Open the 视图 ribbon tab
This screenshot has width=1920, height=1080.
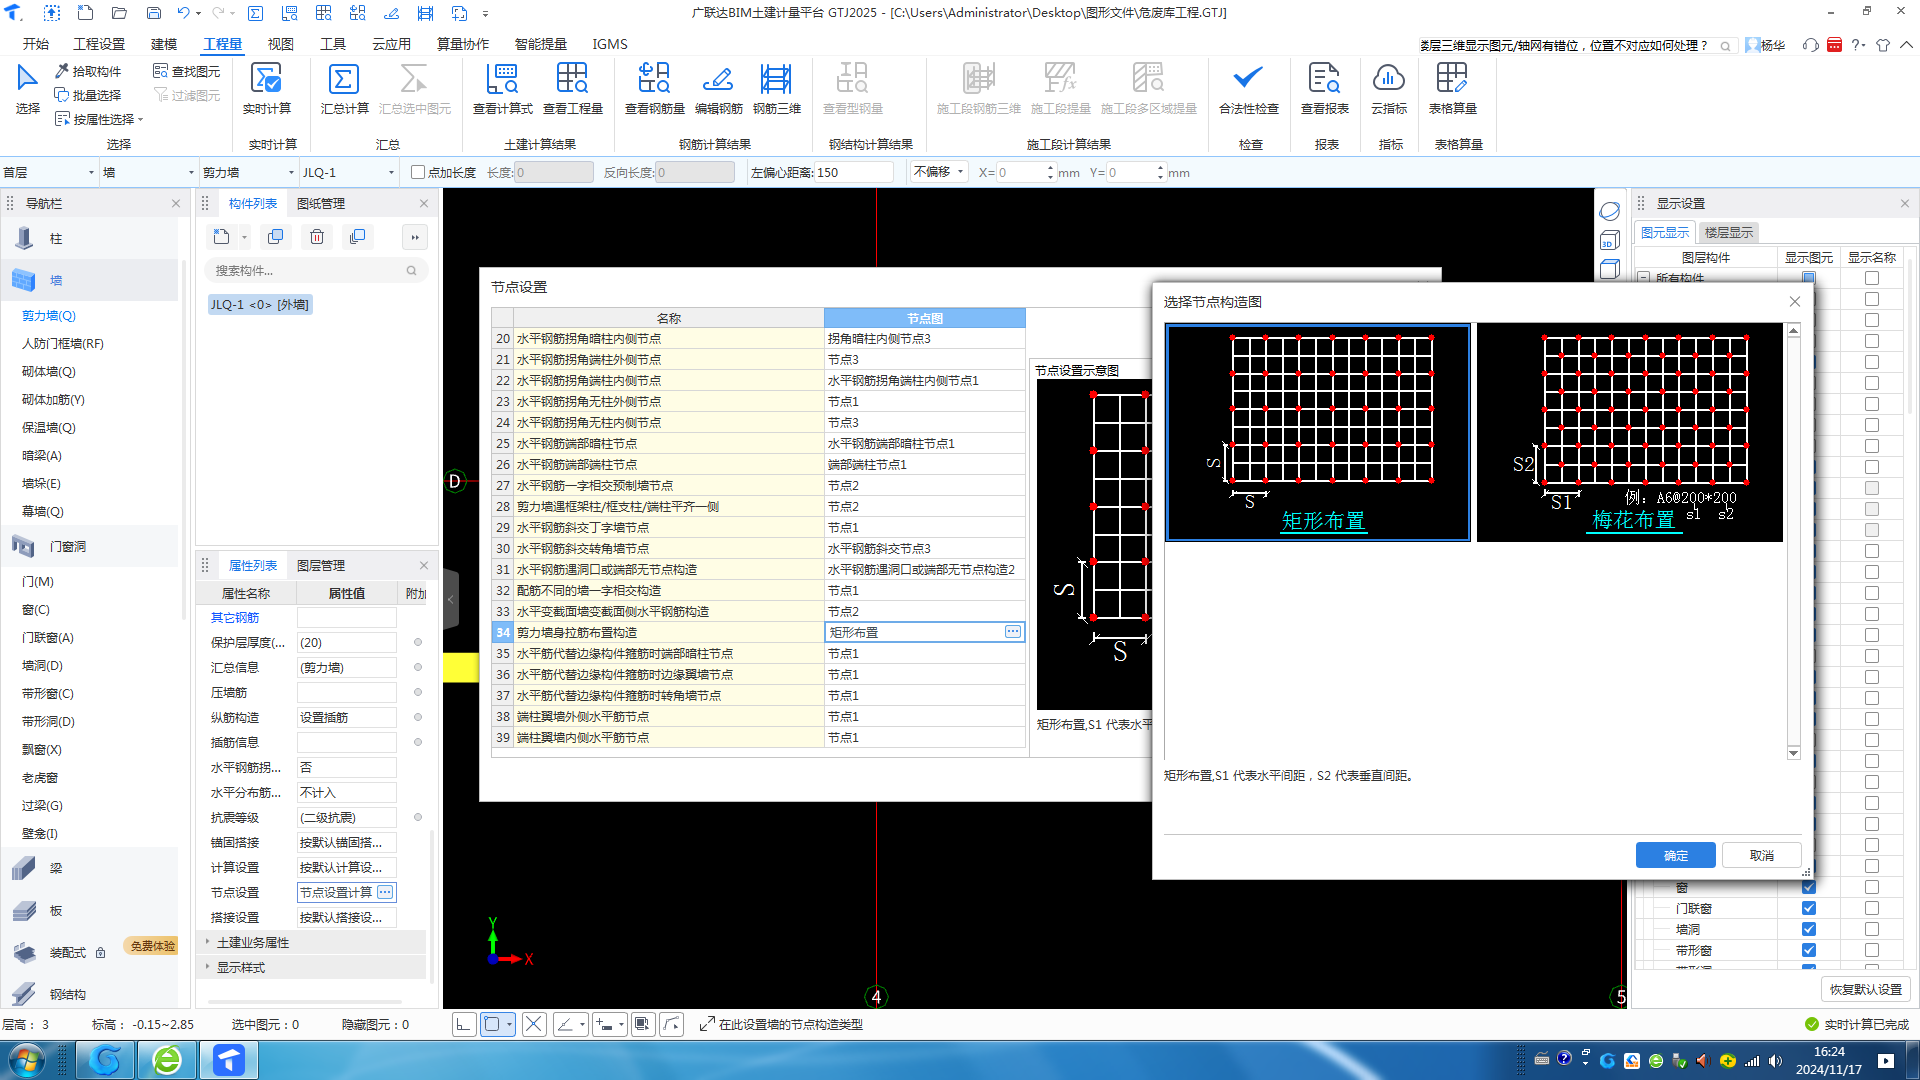pos(281,44)
